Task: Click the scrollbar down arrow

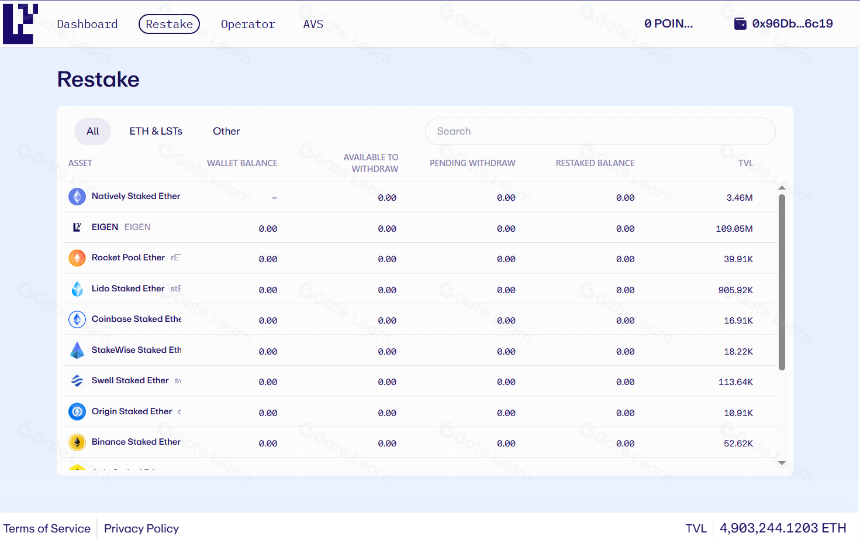Action: [782, 463]
